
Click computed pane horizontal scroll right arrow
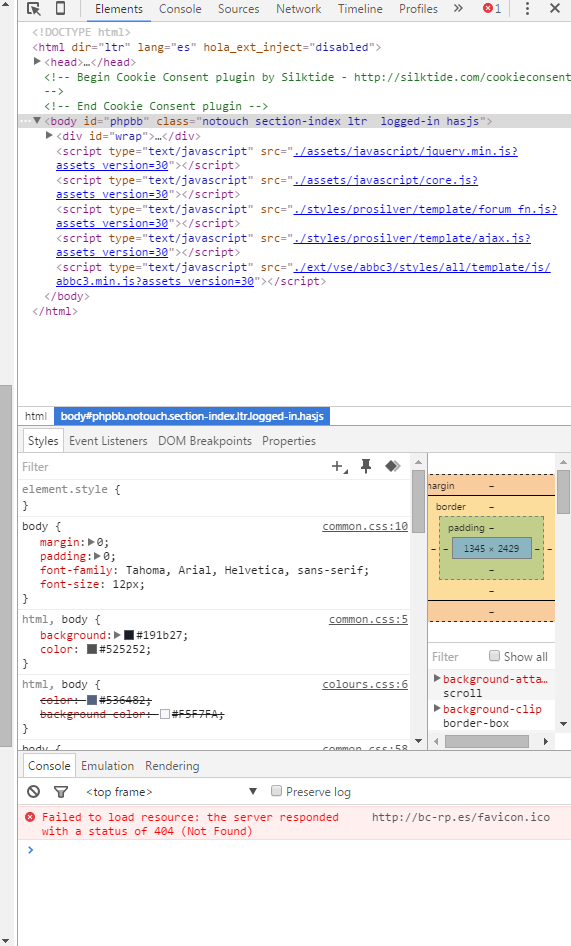(545, 741)
